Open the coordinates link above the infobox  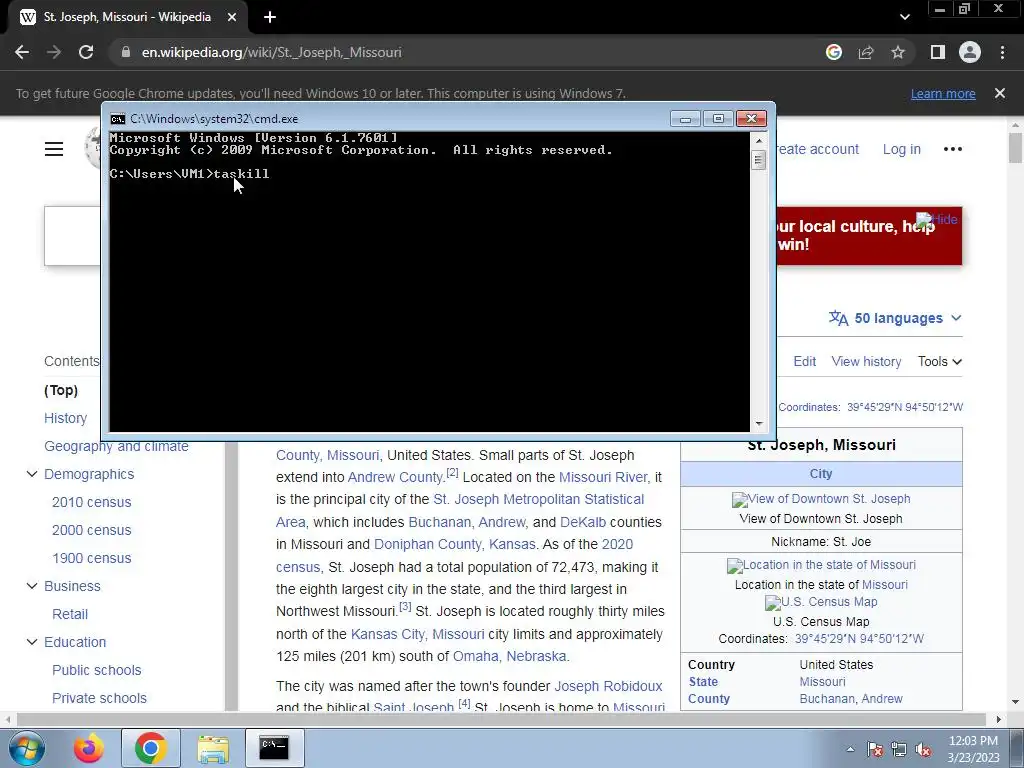(x=904, y=407)
